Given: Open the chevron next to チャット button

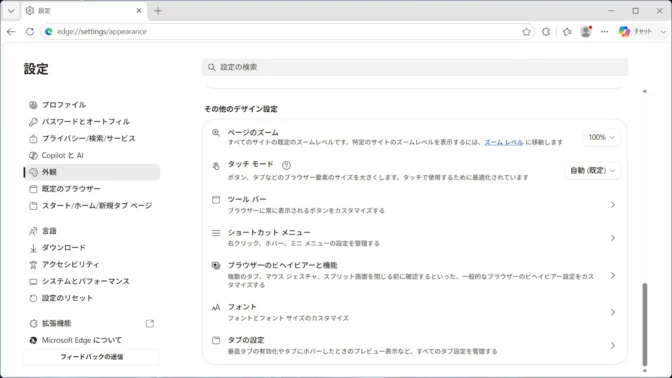Looking at the screenshot, I should [663, 32].
